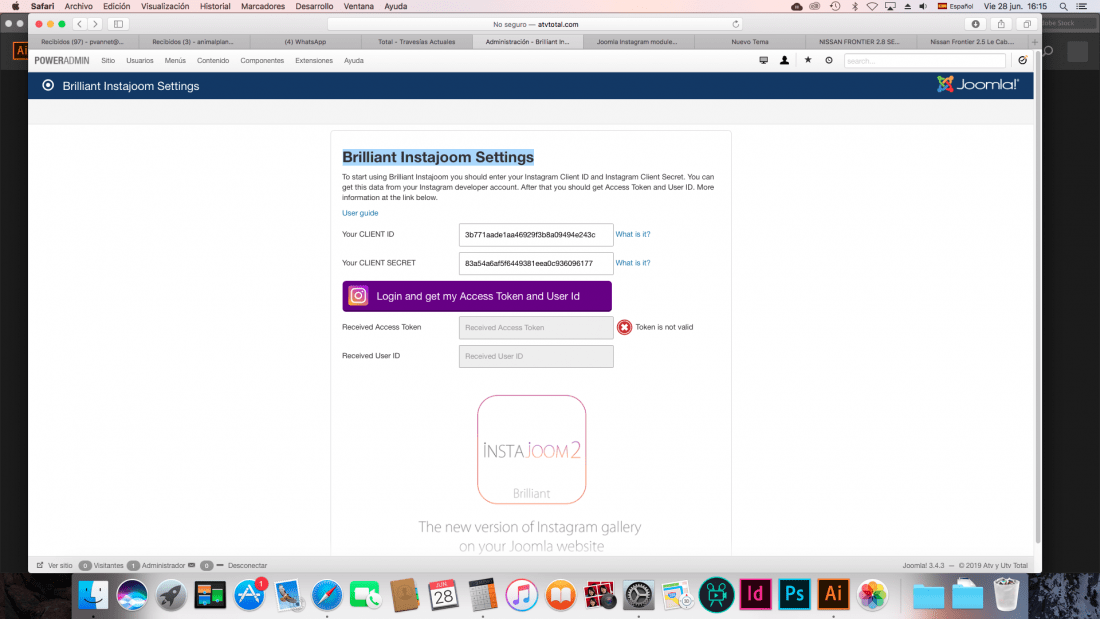The image size is (1100, 619).
Task: Switch to the WhatsApp tab
Action: (305, 41)
